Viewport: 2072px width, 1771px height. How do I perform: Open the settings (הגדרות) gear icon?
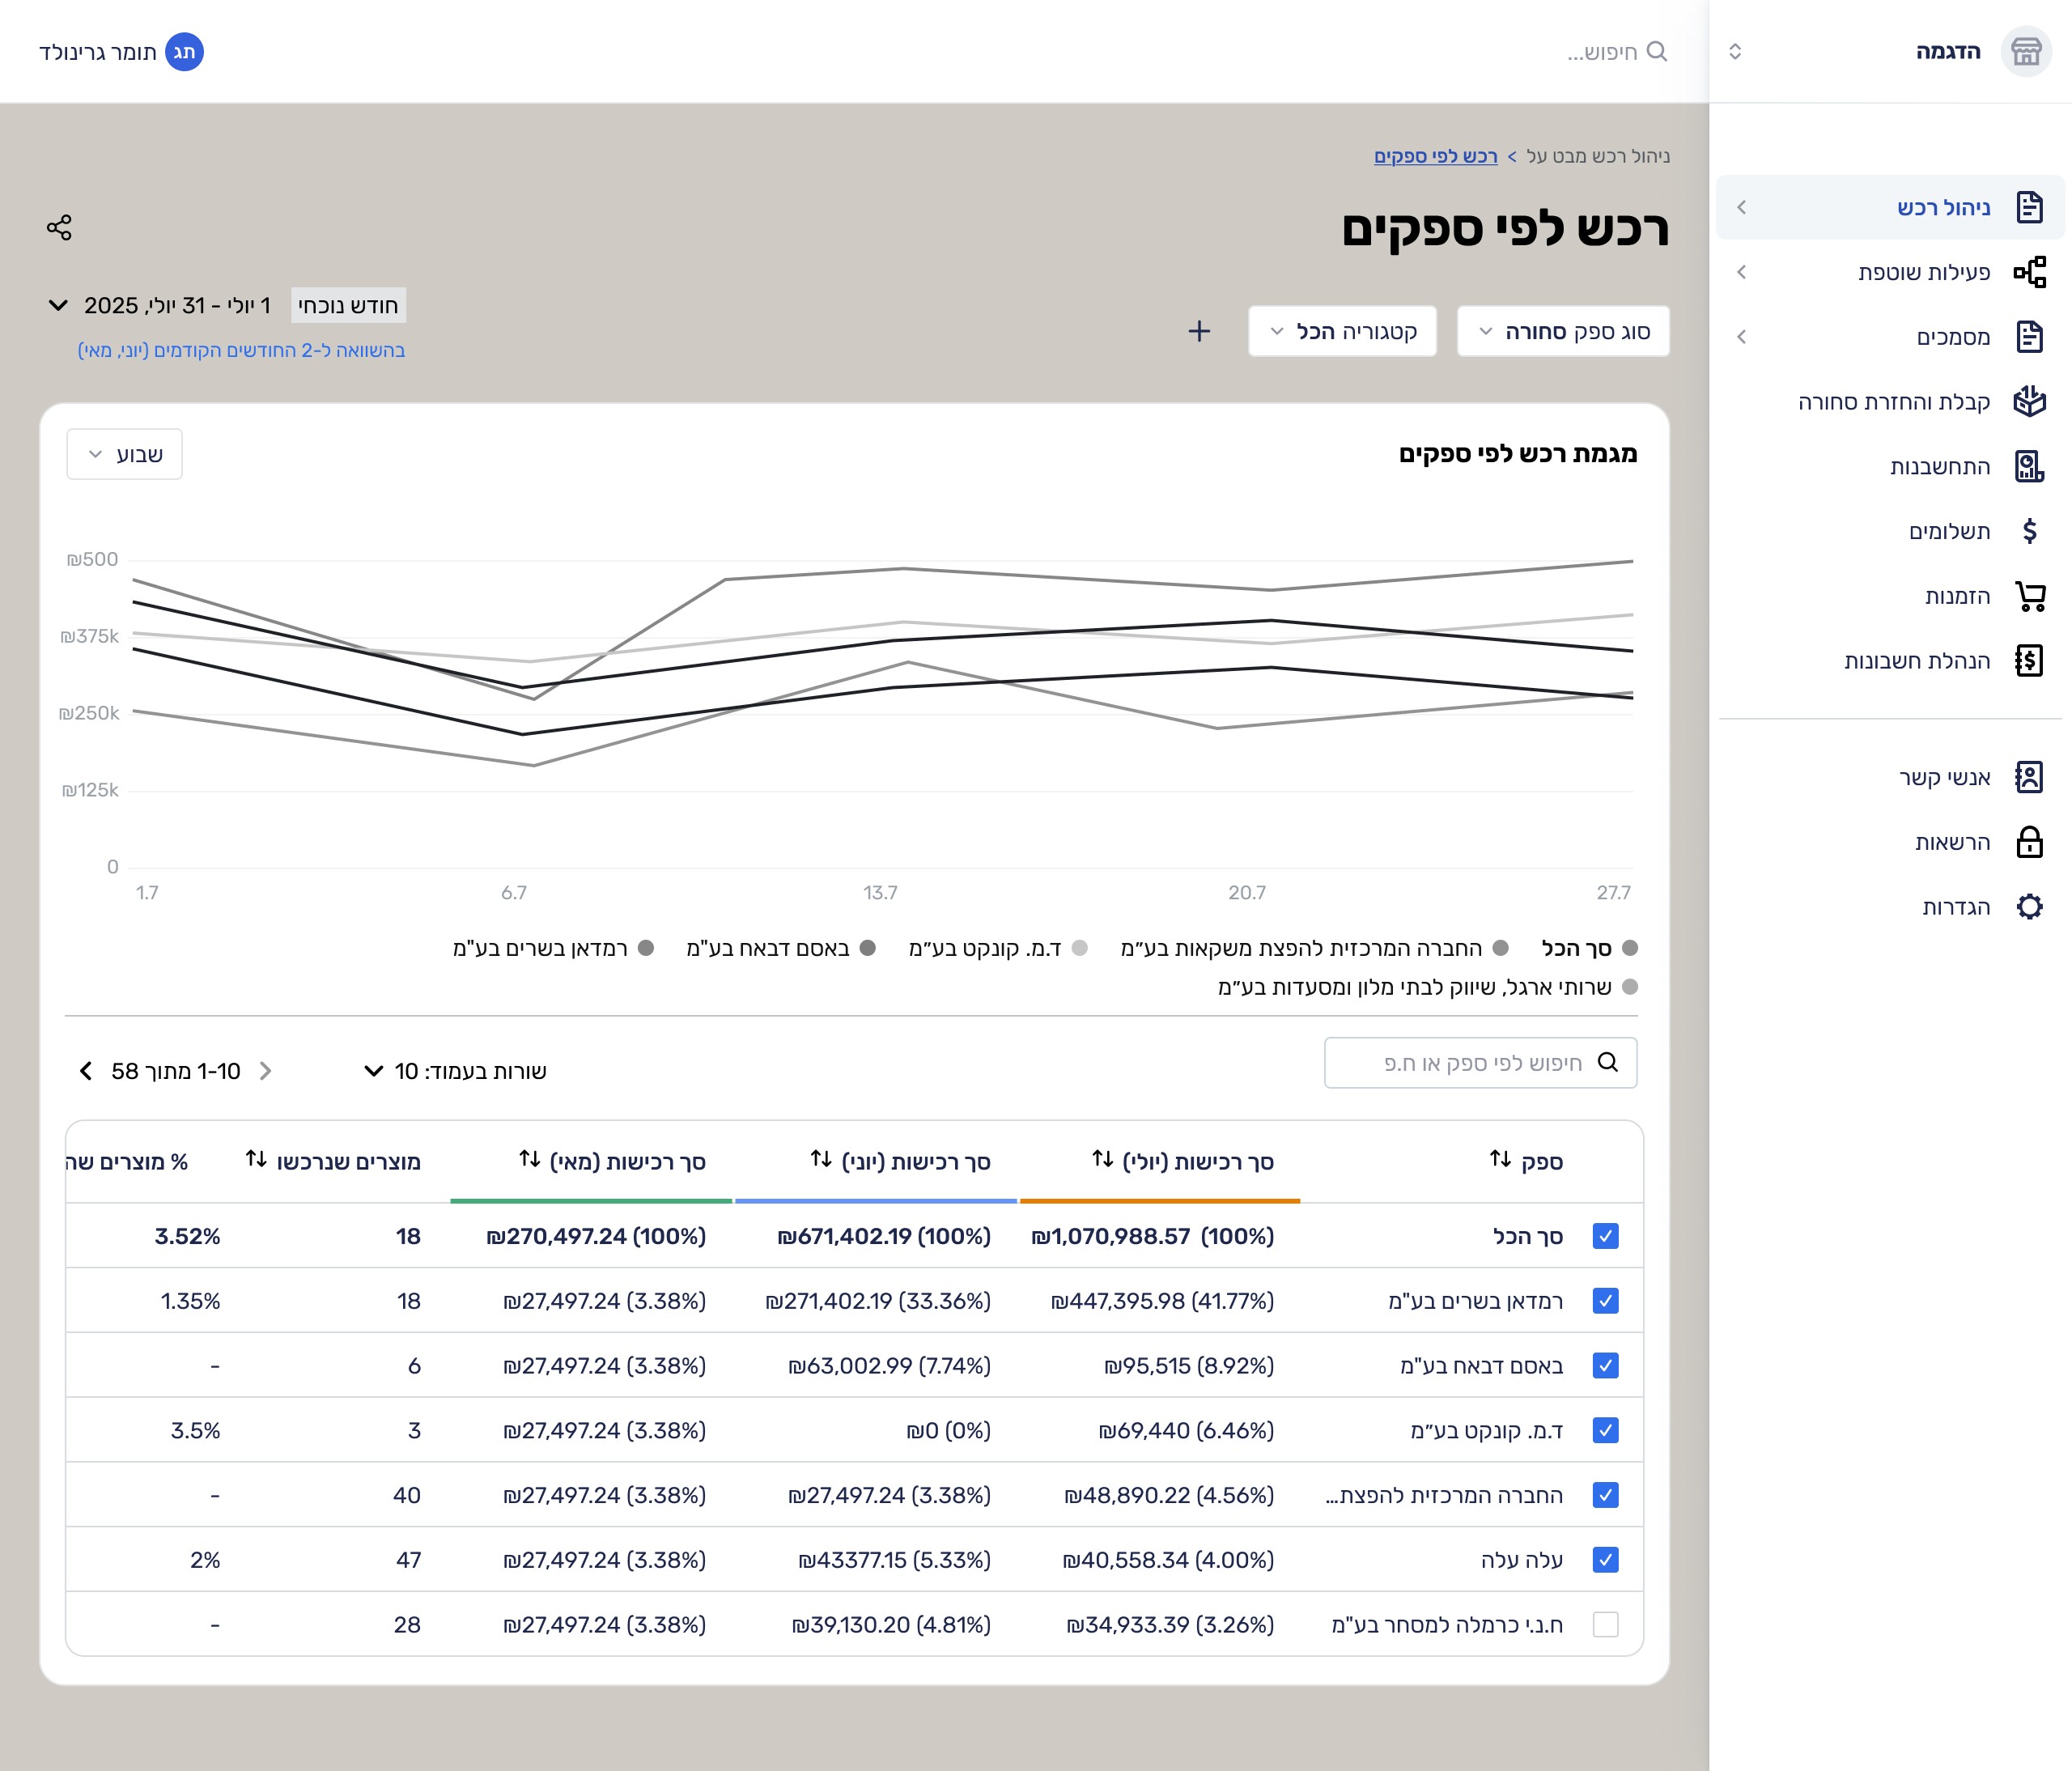pyautogui.click(x=2029, y=907)
